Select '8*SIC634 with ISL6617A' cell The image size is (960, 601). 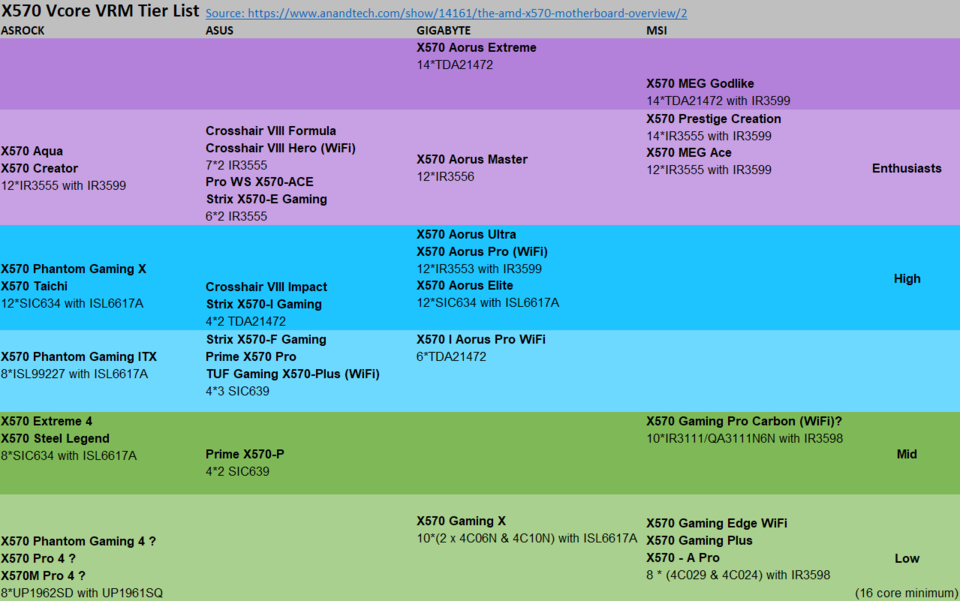(x=69, y=456)
